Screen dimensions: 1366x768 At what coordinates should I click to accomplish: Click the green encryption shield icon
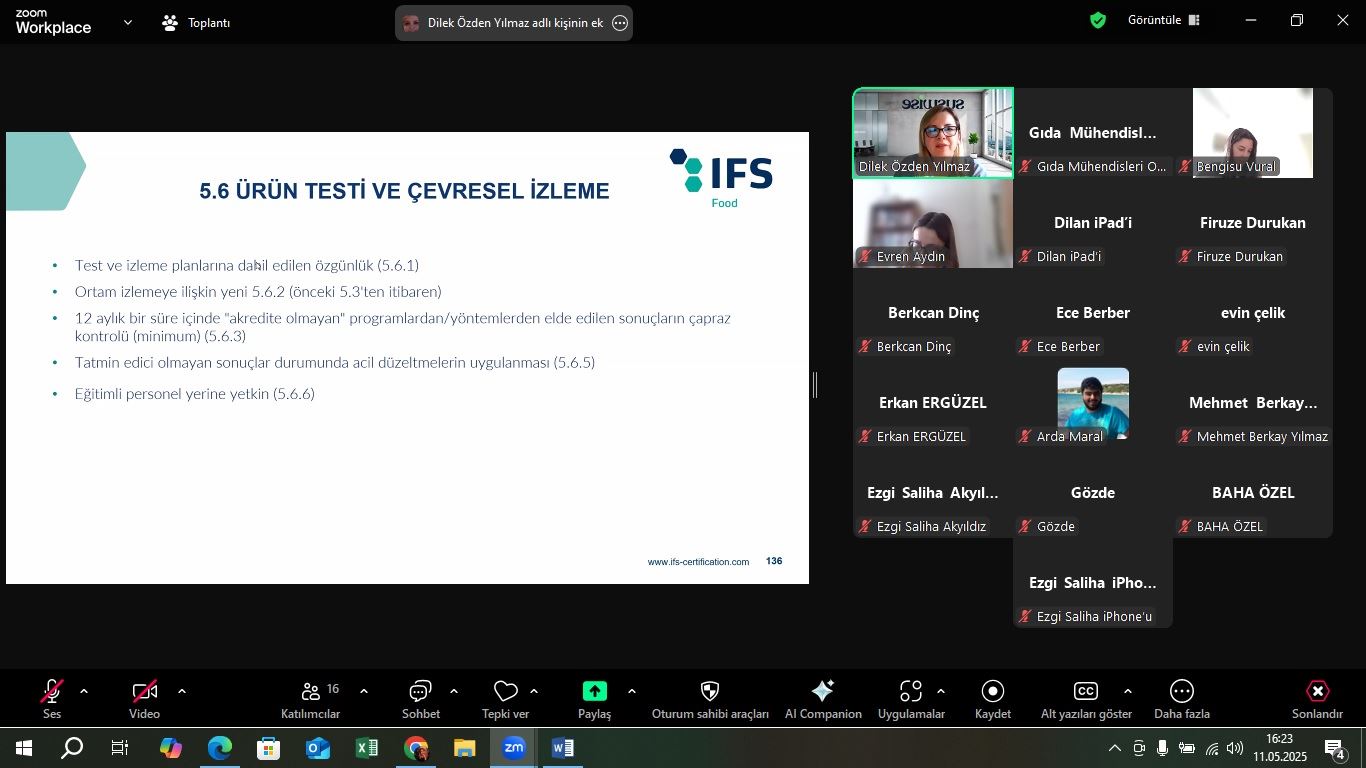coord(1098,21)
